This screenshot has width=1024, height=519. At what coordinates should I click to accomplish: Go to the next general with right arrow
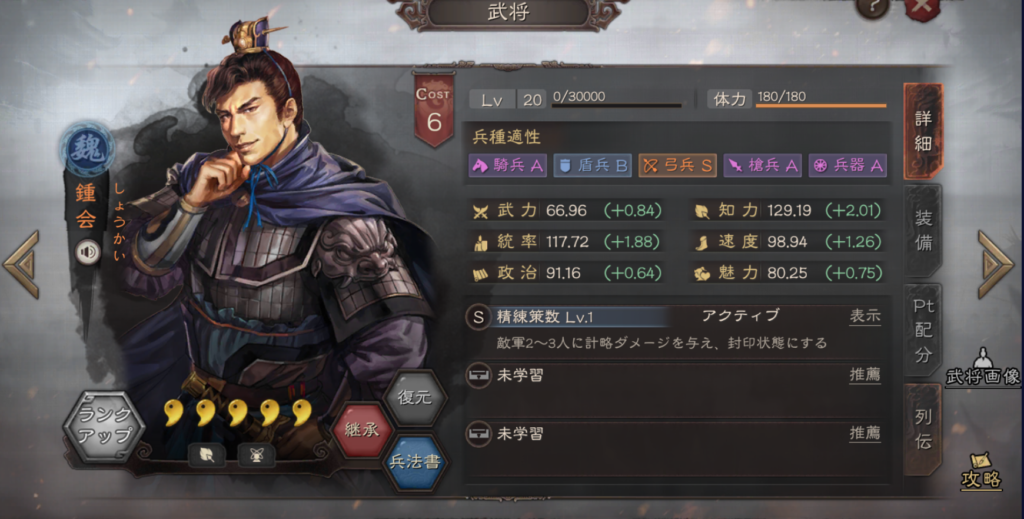pos(996,264)
